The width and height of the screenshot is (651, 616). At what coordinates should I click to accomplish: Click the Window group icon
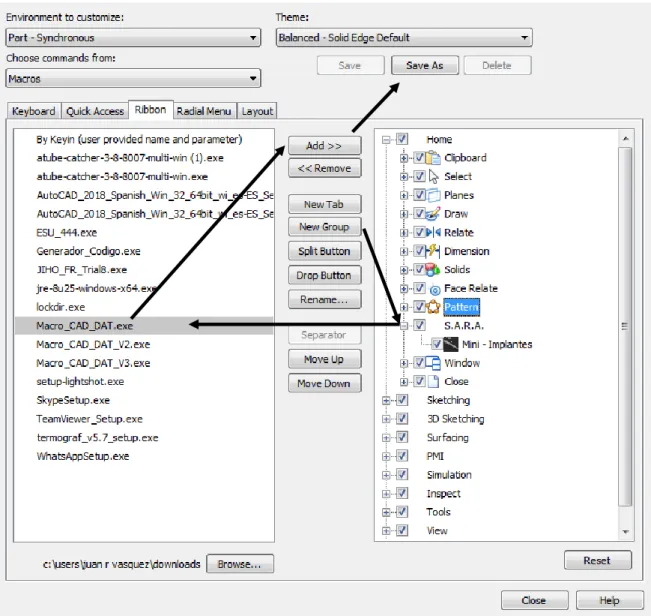click(x=433, y=363)
